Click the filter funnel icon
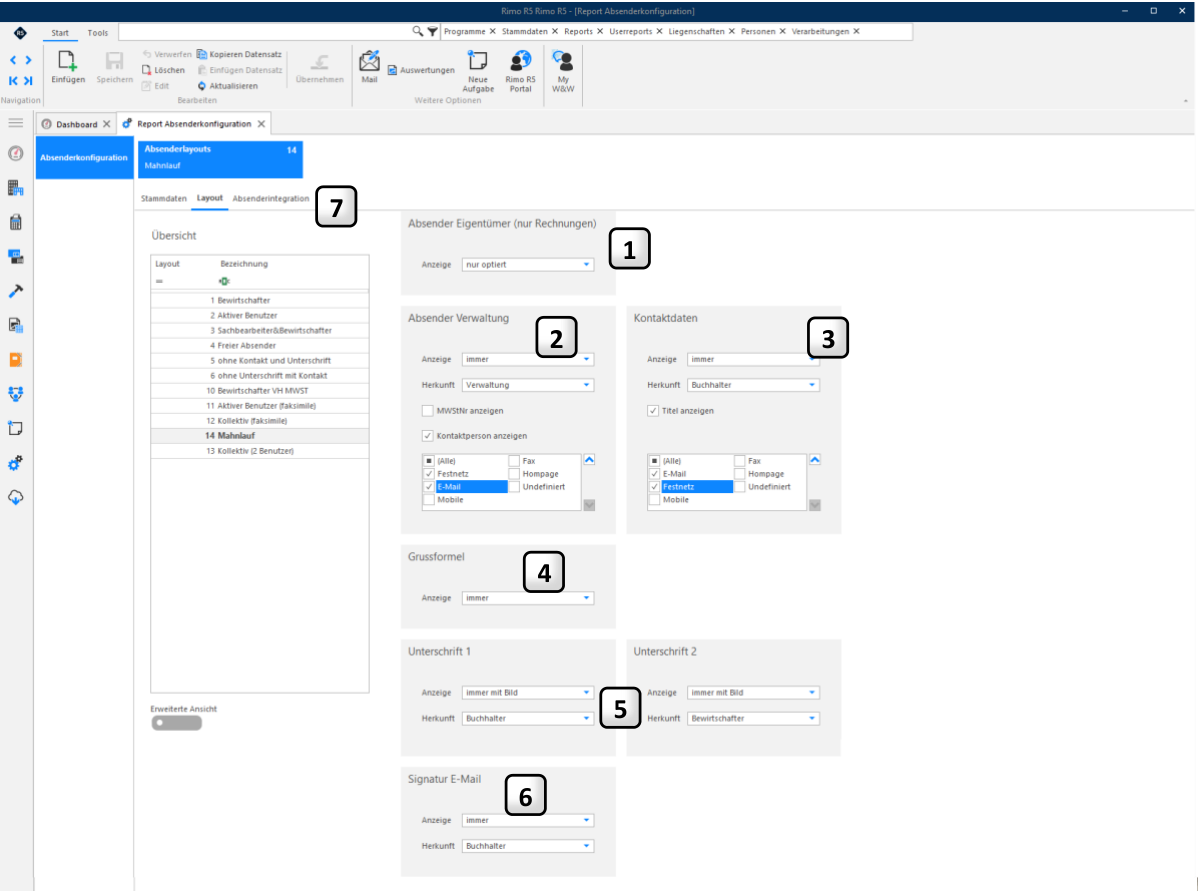The image size is (1200, 893). [x=432, y=31]
